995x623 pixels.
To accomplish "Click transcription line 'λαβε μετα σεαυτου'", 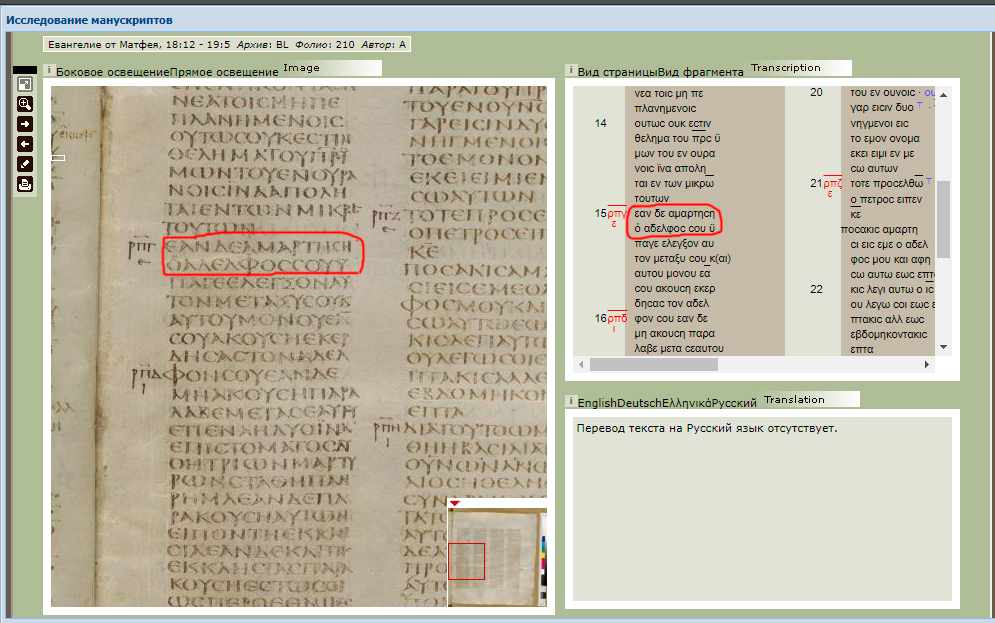I will [x=679, y=348].
